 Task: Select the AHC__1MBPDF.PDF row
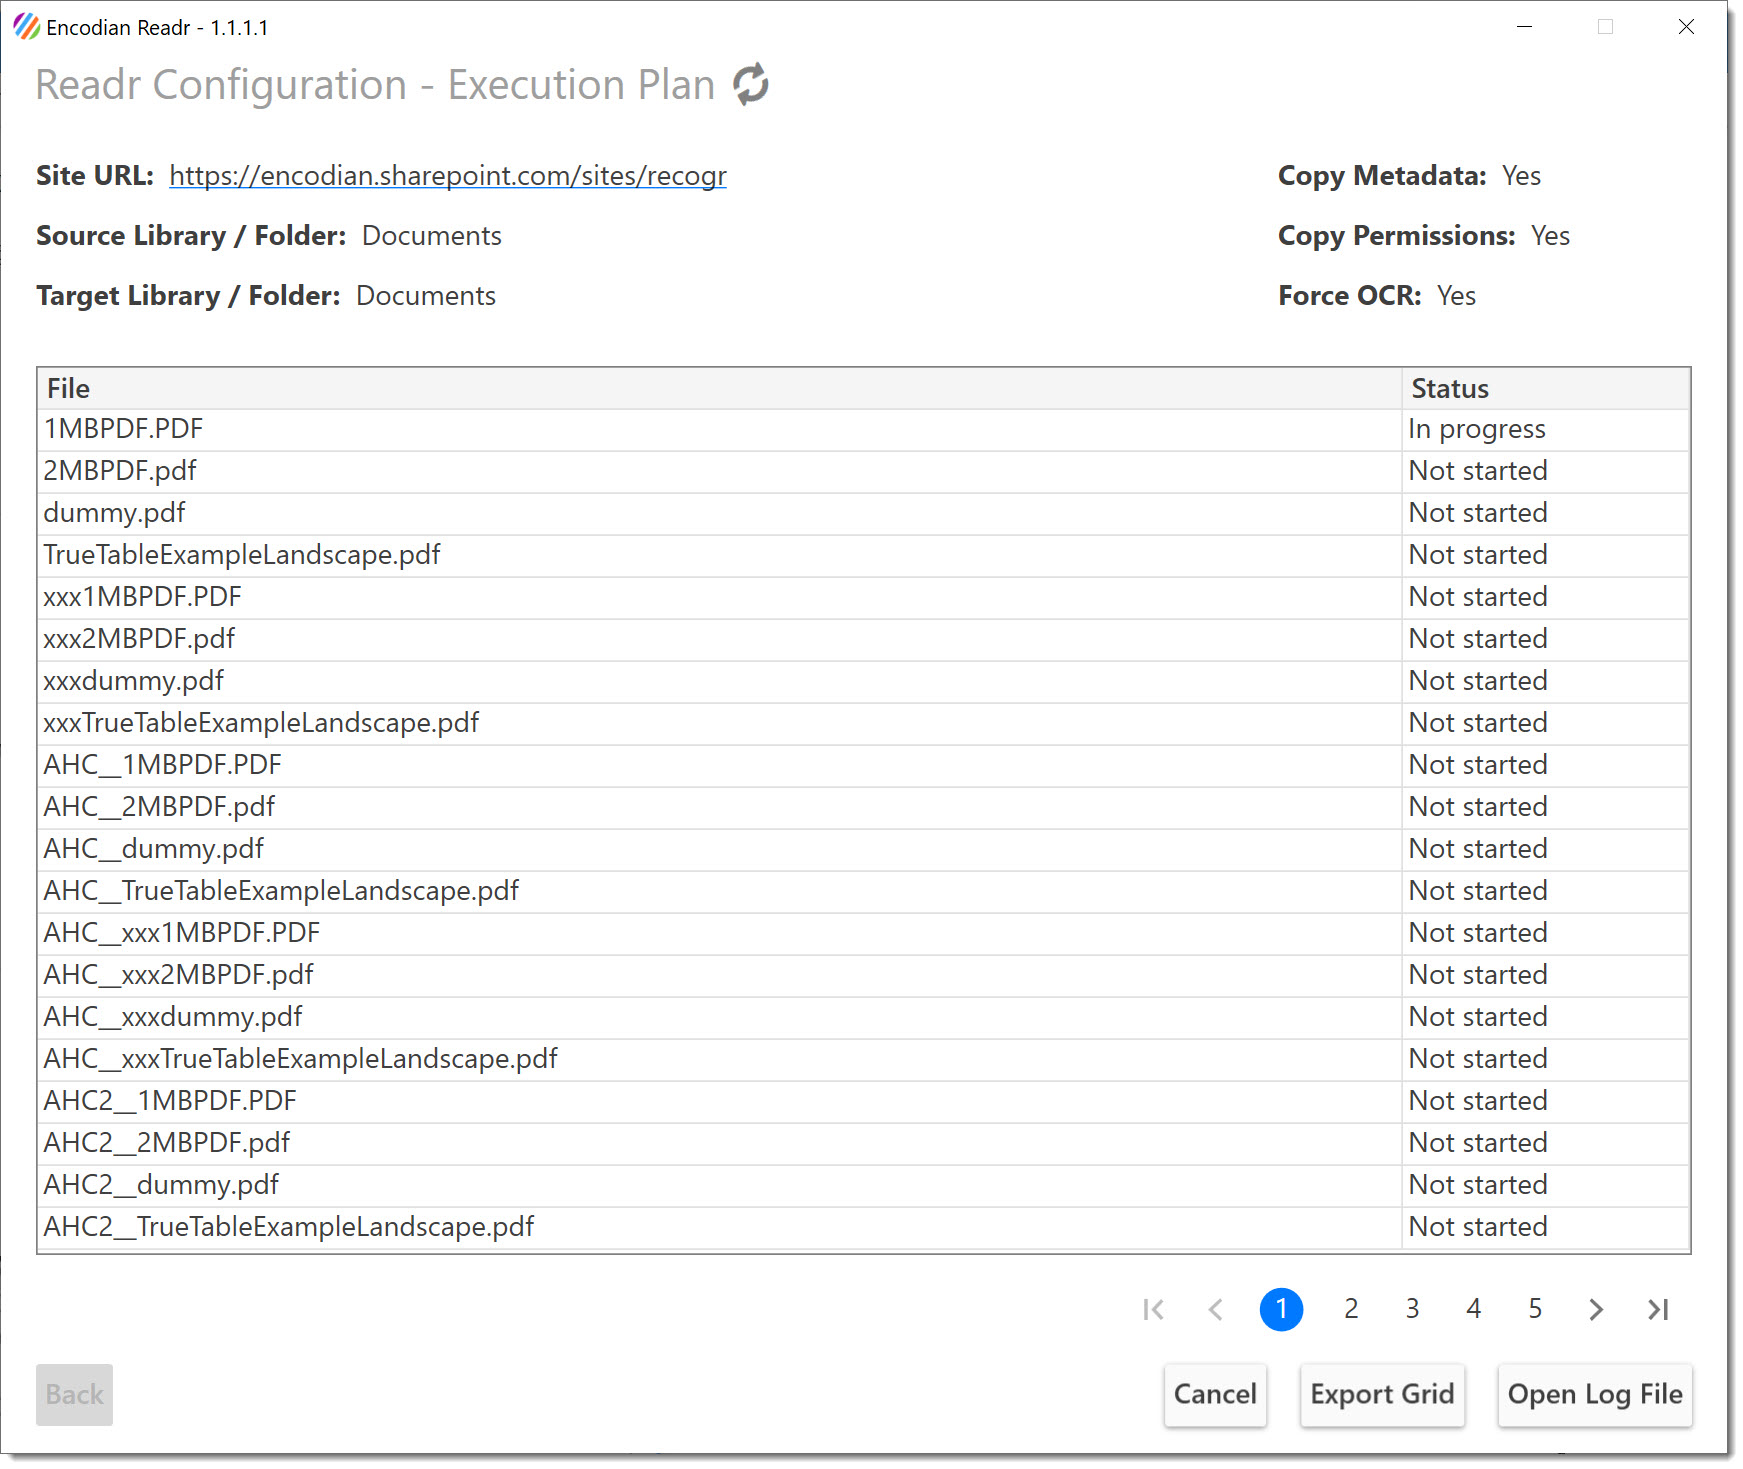point(863,765)
